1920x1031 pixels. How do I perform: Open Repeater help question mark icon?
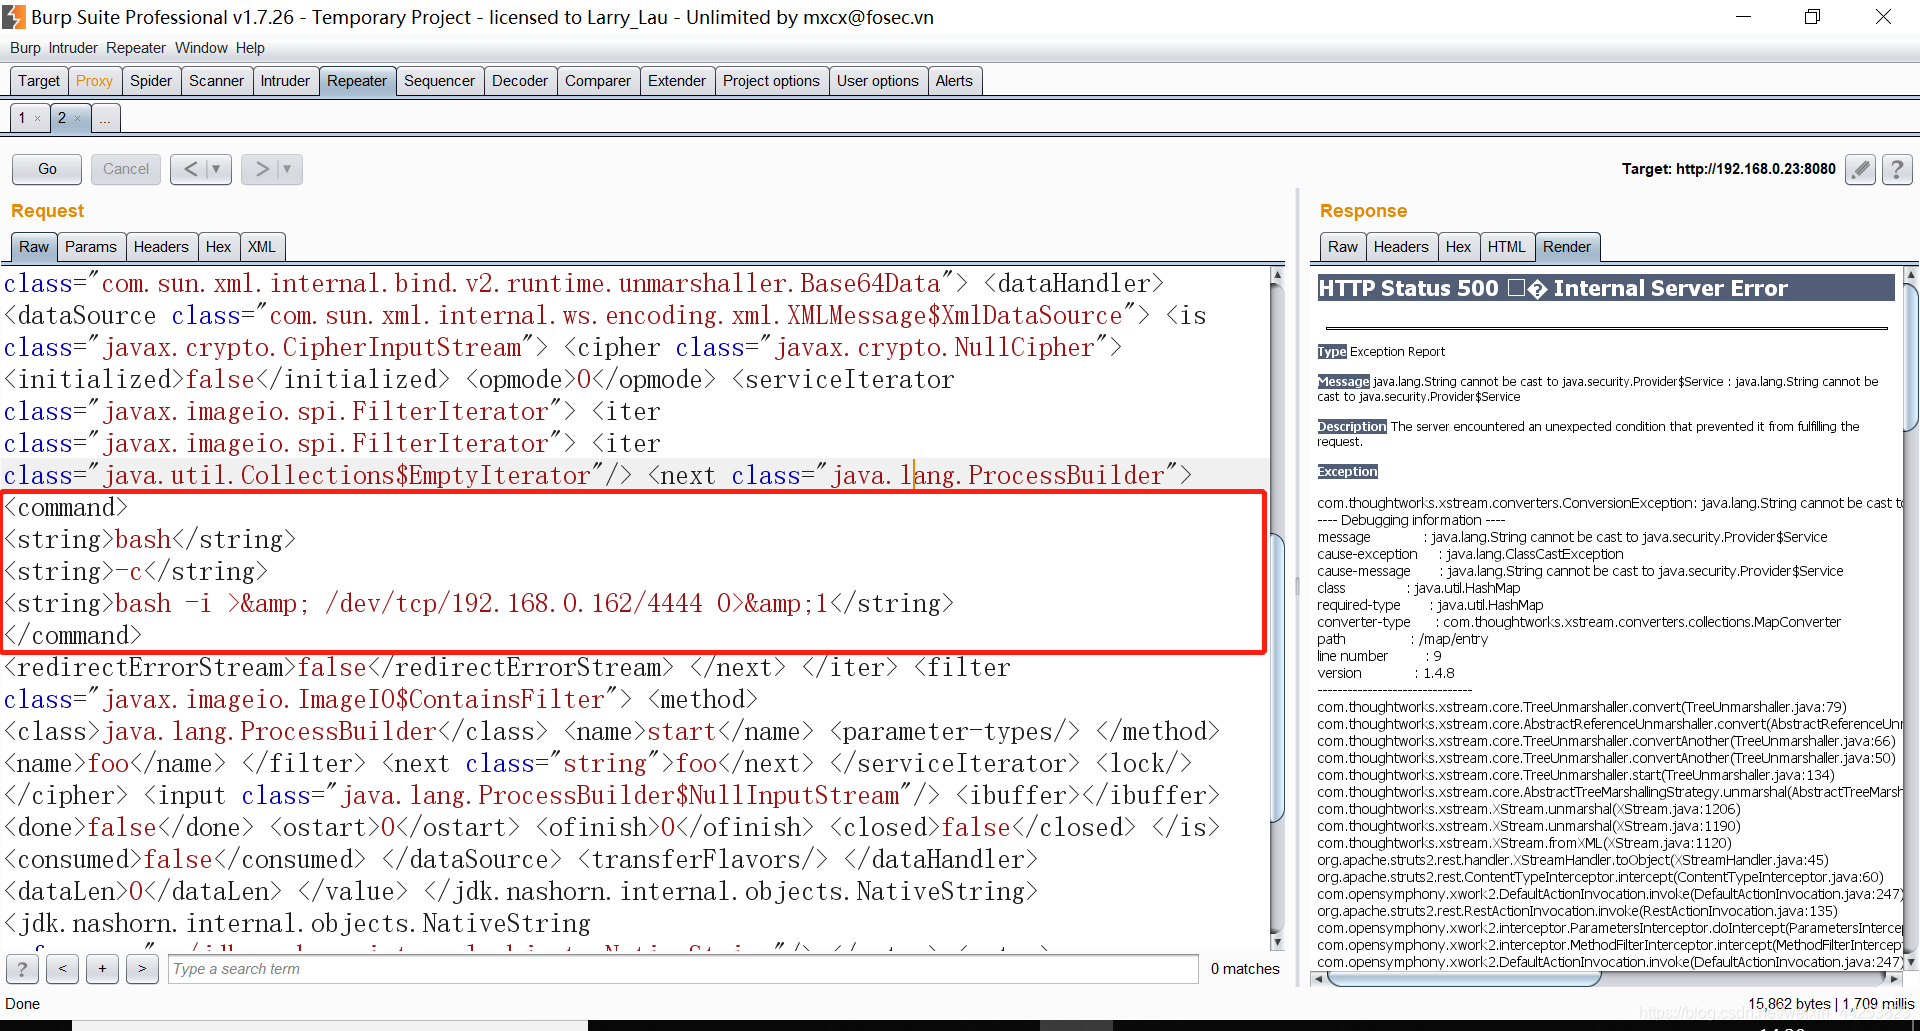click(1897, 169)
